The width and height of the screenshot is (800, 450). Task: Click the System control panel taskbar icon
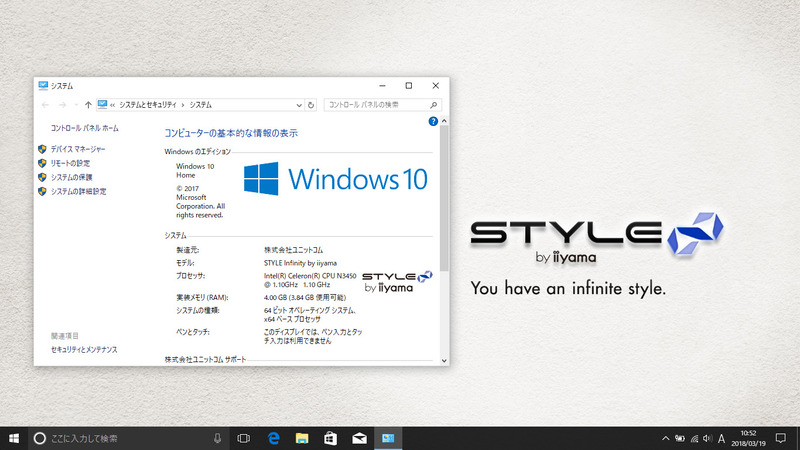(388, 438)
